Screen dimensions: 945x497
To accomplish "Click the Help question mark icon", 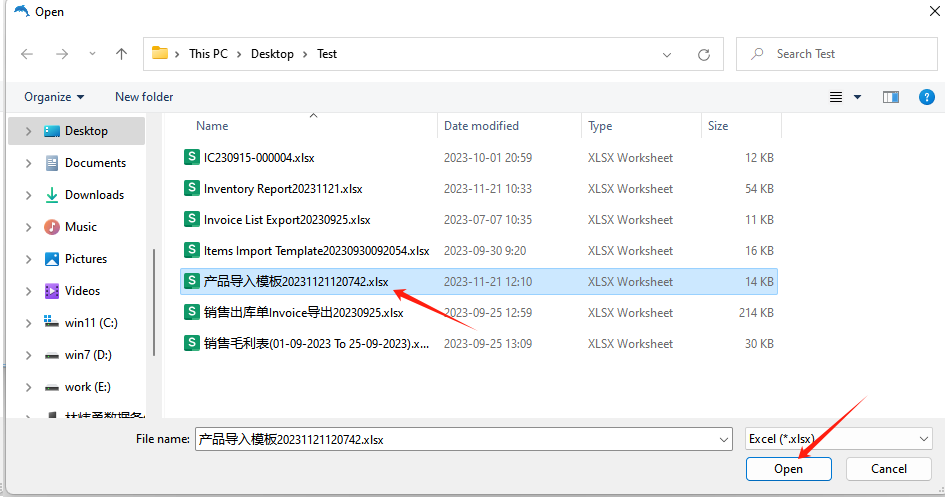I will (926, 97).
